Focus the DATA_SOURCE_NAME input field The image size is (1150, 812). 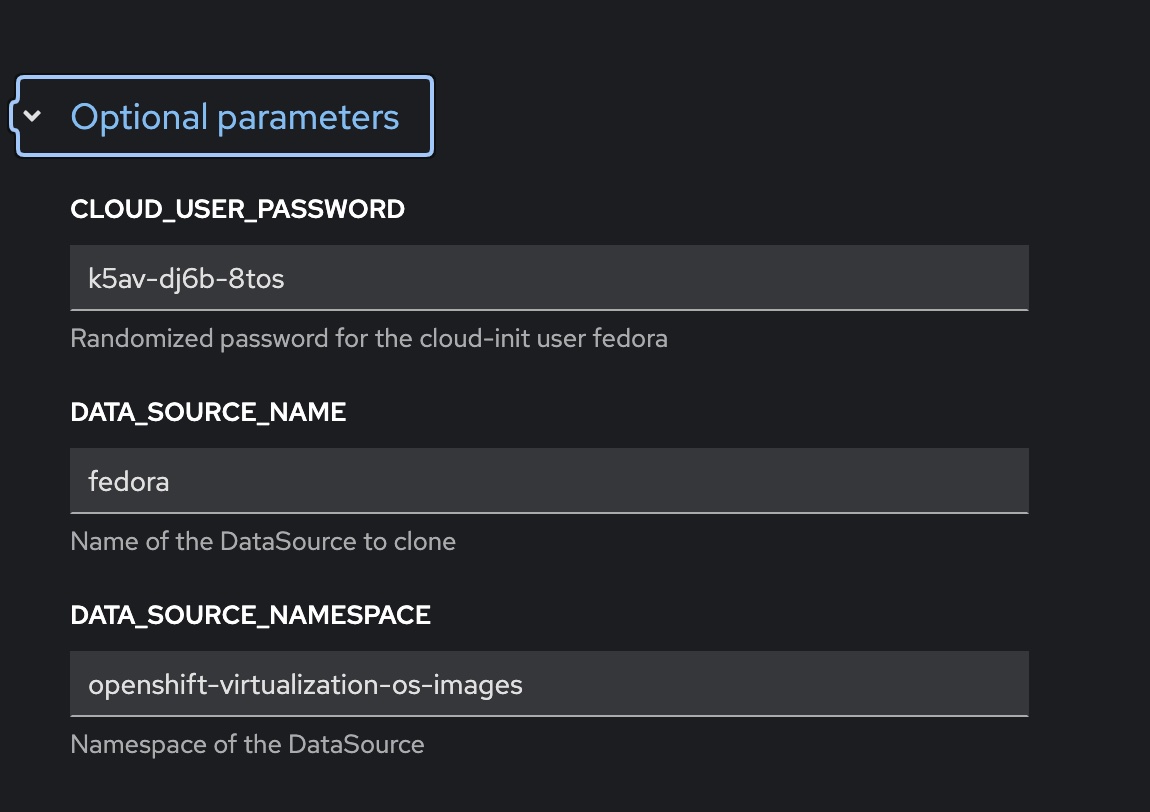(548, 481)
